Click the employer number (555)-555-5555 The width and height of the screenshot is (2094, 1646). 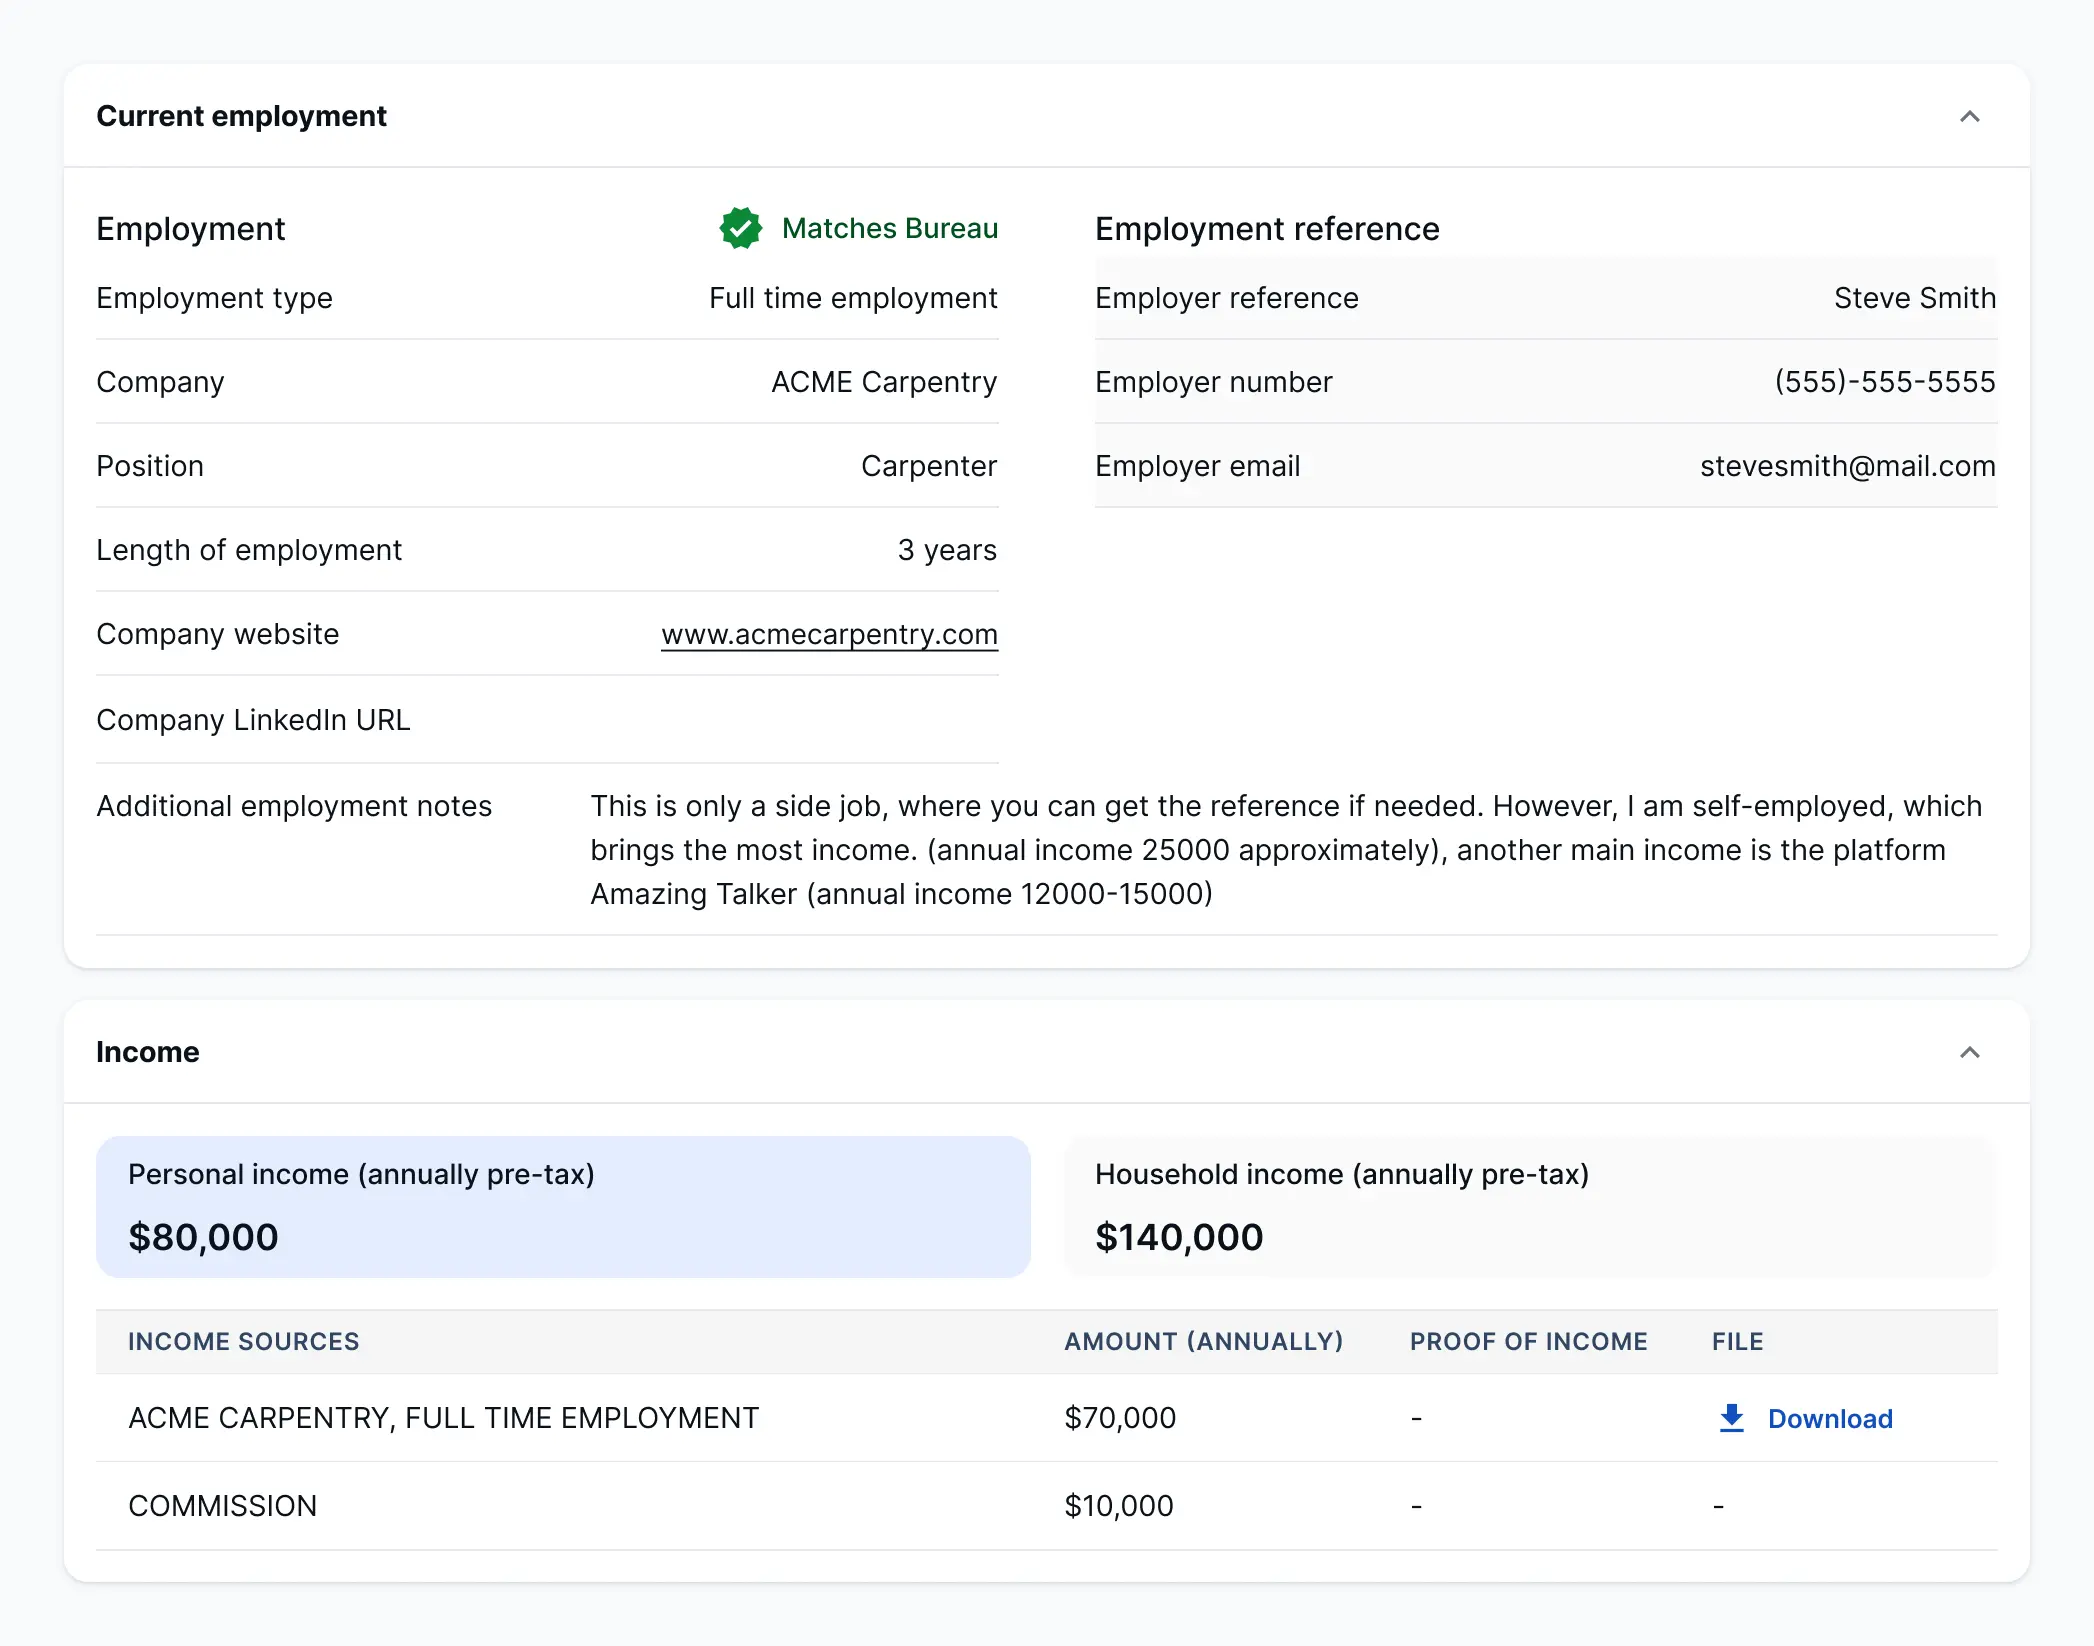1884,382
